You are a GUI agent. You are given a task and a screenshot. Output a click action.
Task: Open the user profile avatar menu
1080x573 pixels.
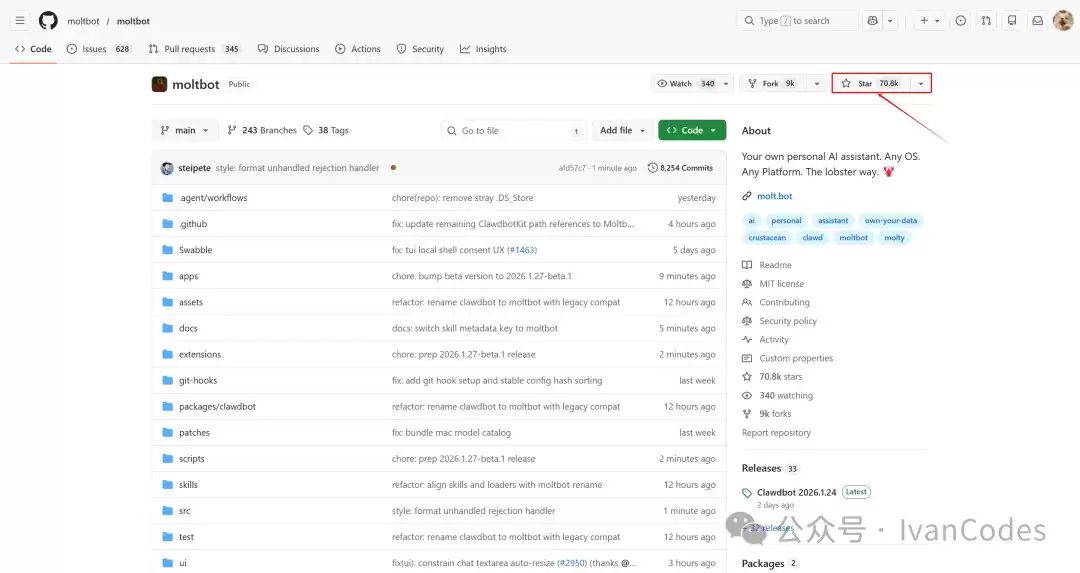pos(1063,21)
